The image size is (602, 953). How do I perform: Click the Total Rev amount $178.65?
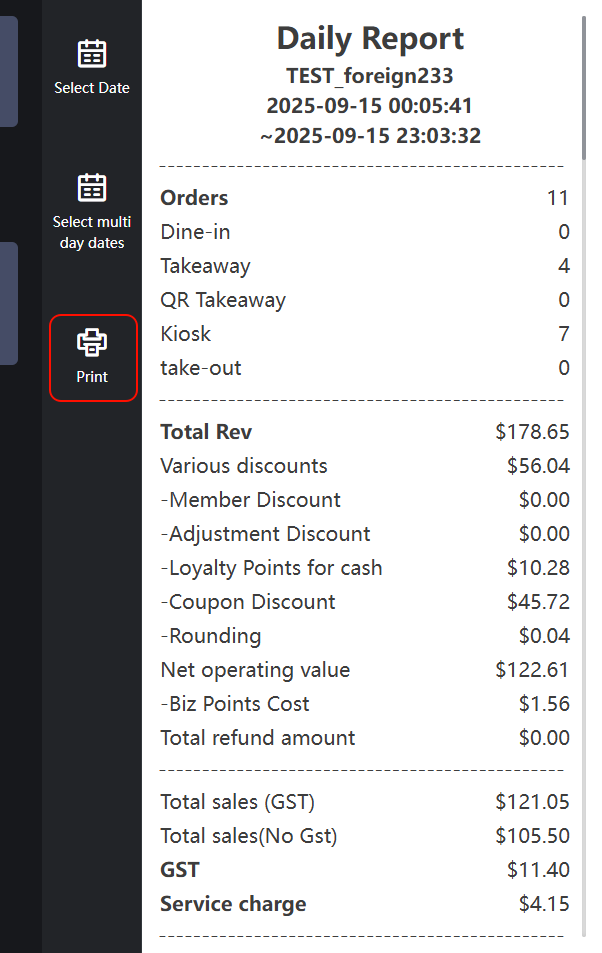532,432
